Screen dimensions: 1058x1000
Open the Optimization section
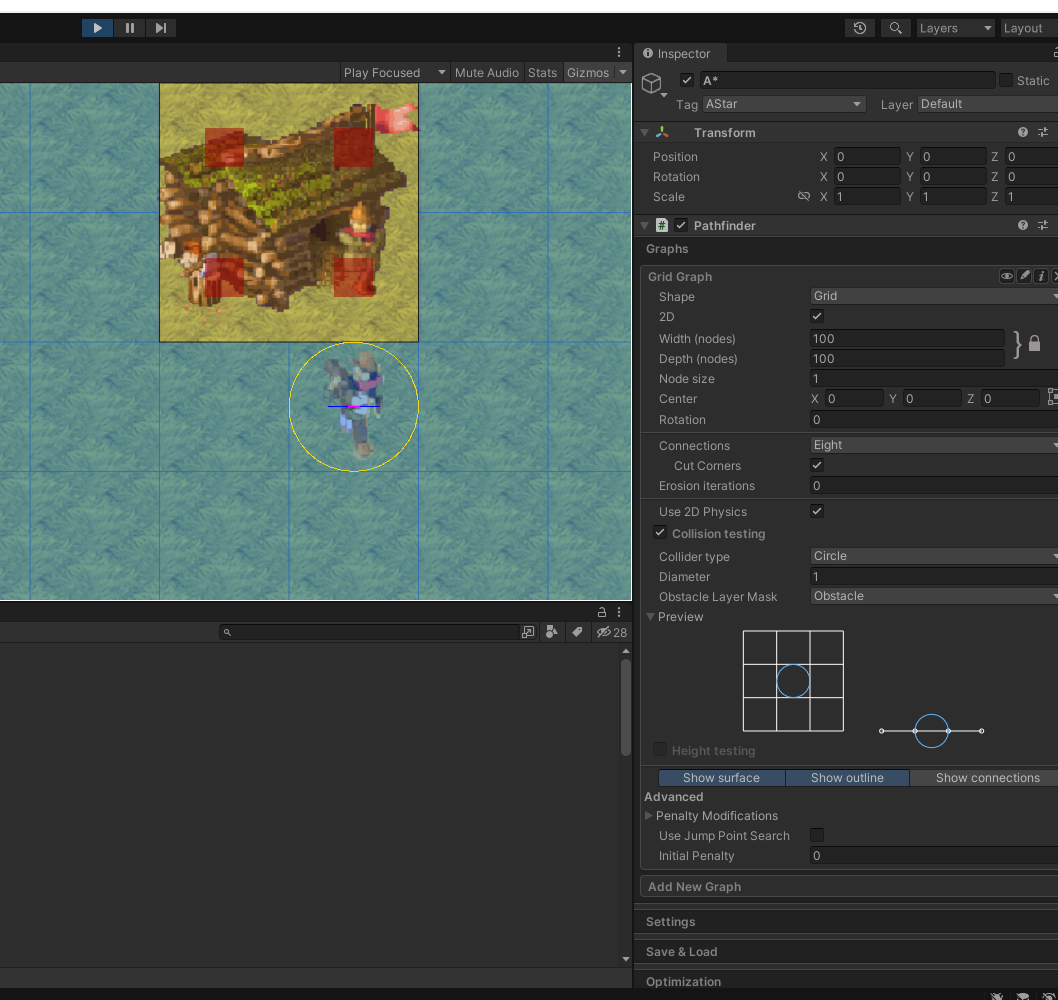(x=846, y=981)
